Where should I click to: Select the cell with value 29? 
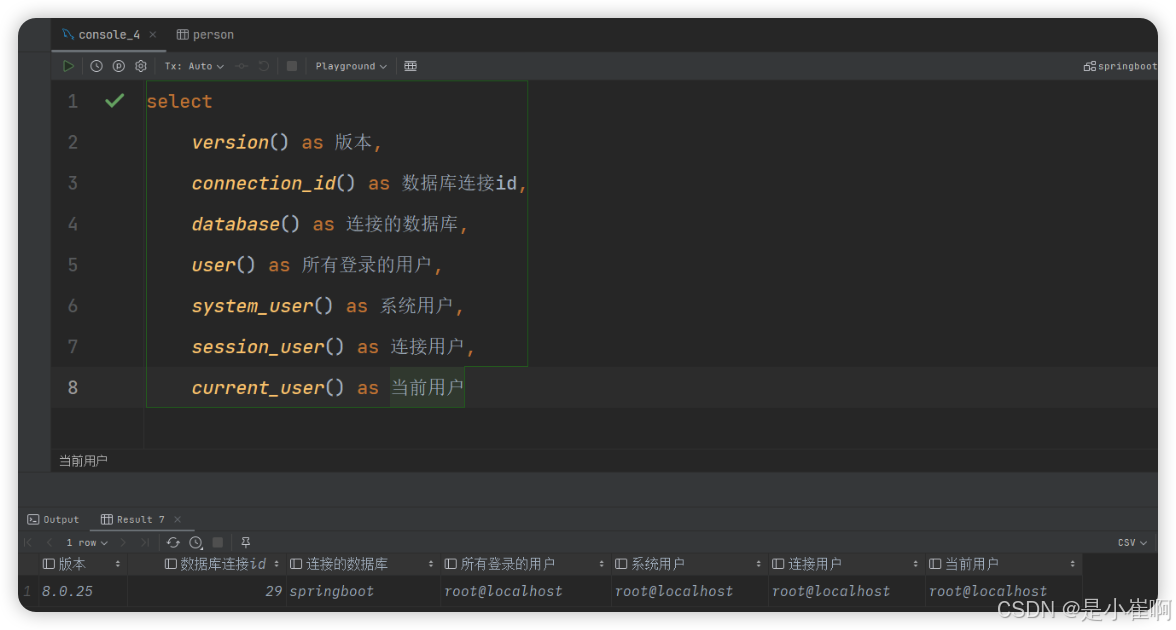[207, 591]
